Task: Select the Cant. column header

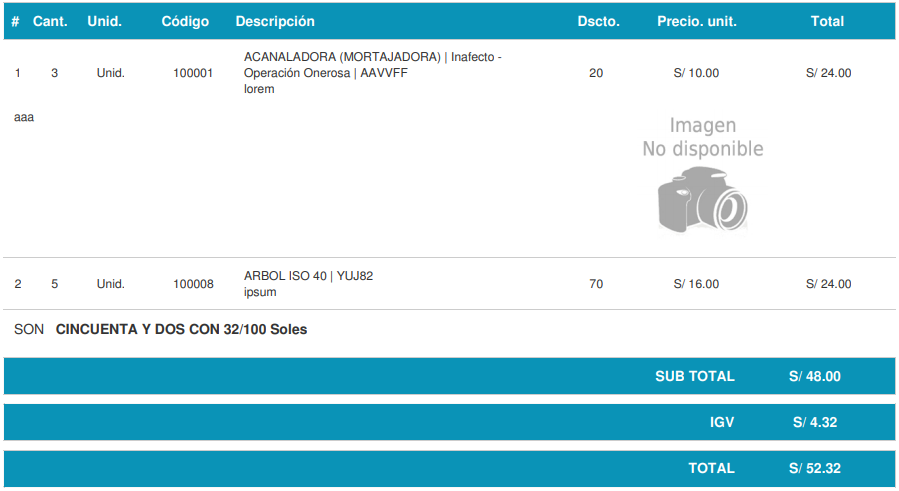Action: point(50,21)
